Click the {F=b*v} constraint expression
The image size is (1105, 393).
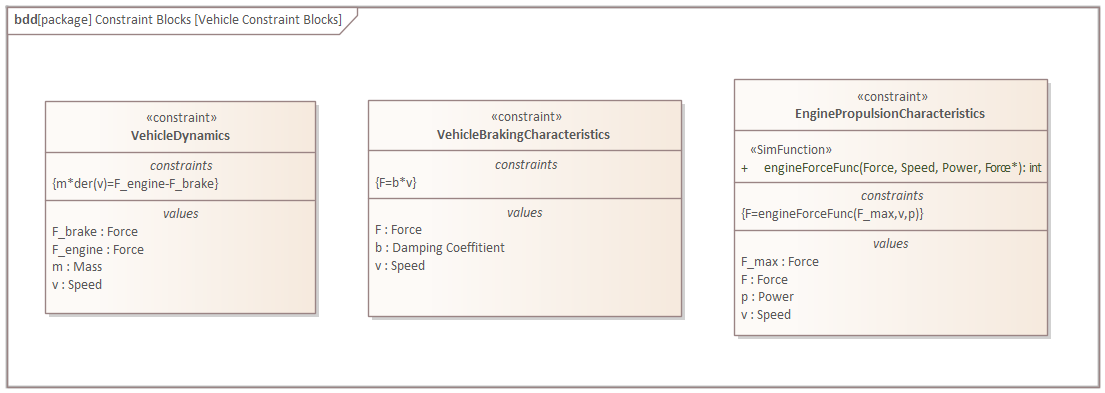(397, 182)
